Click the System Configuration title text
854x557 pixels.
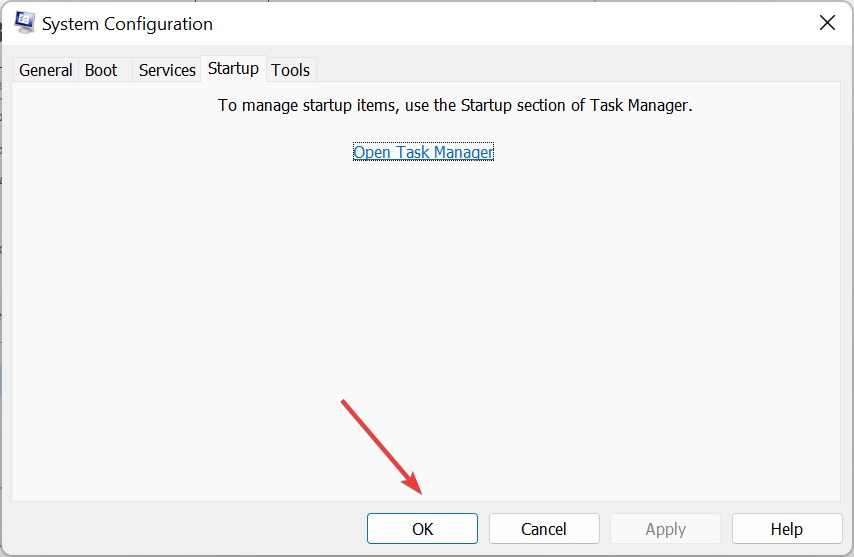click(127, 24)
